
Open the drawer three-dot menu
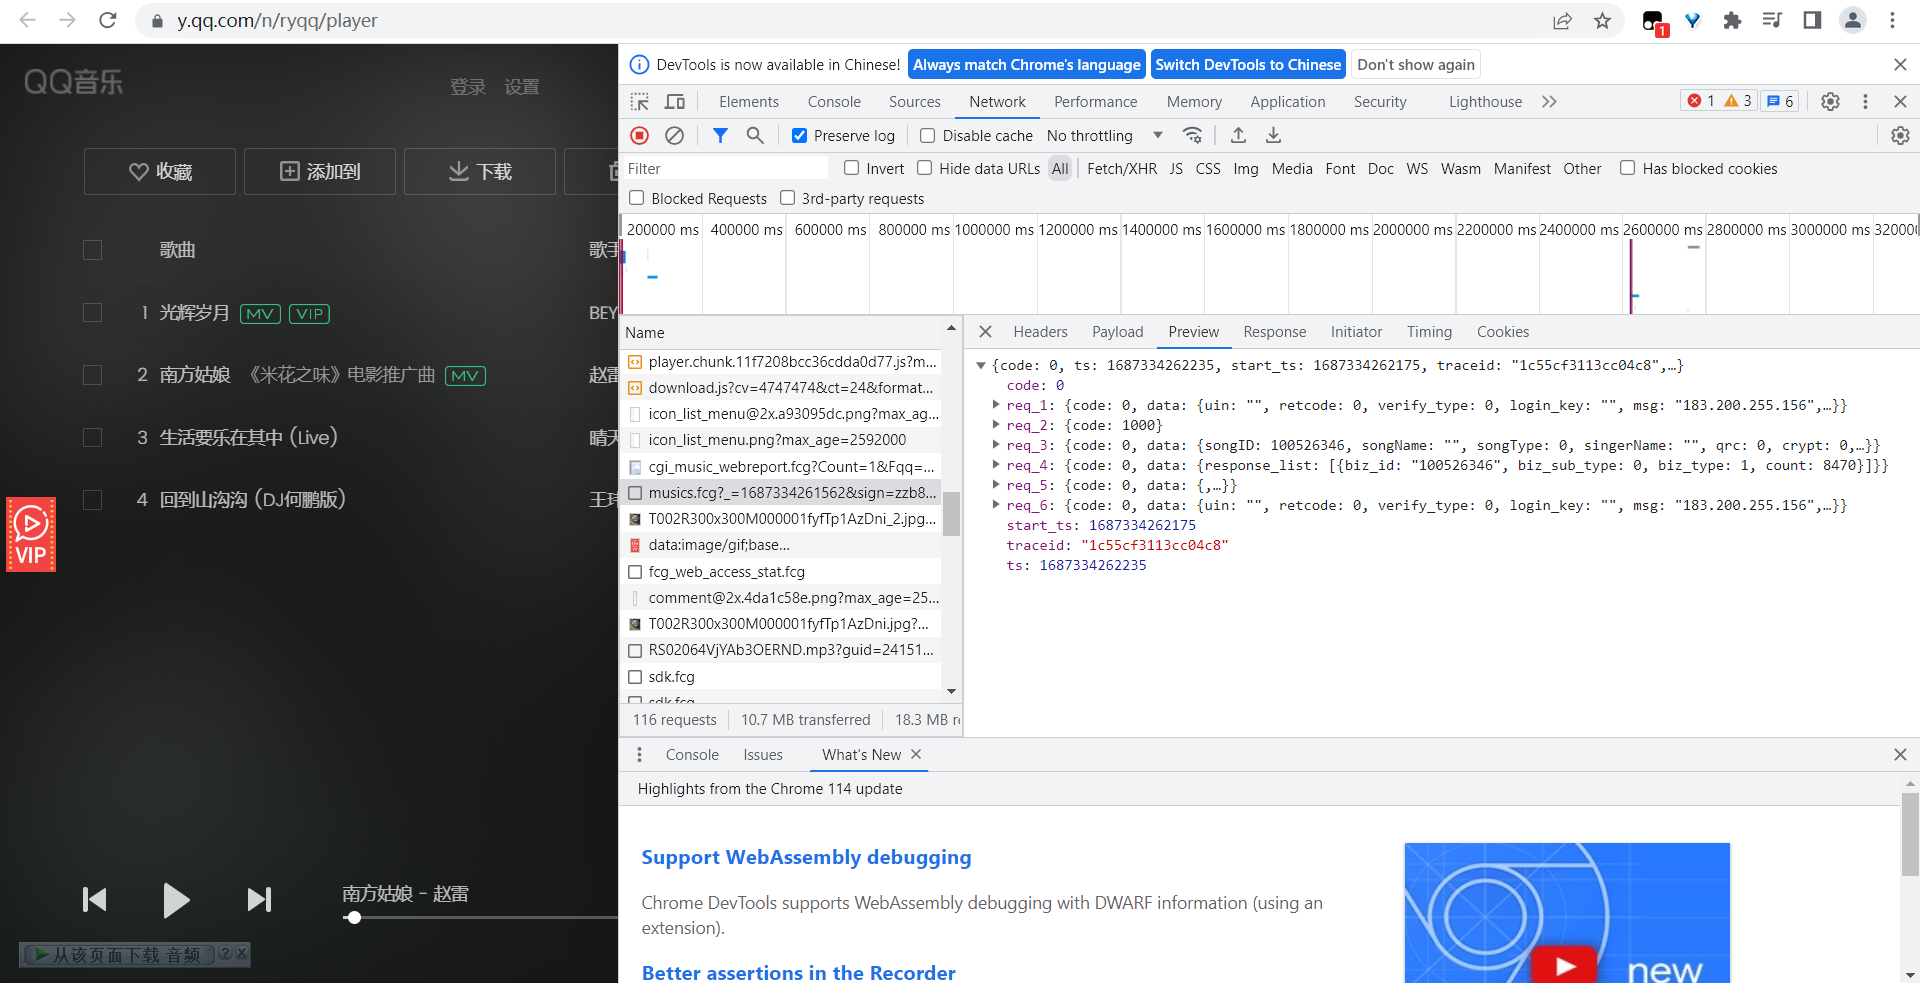tap(639, 755)
